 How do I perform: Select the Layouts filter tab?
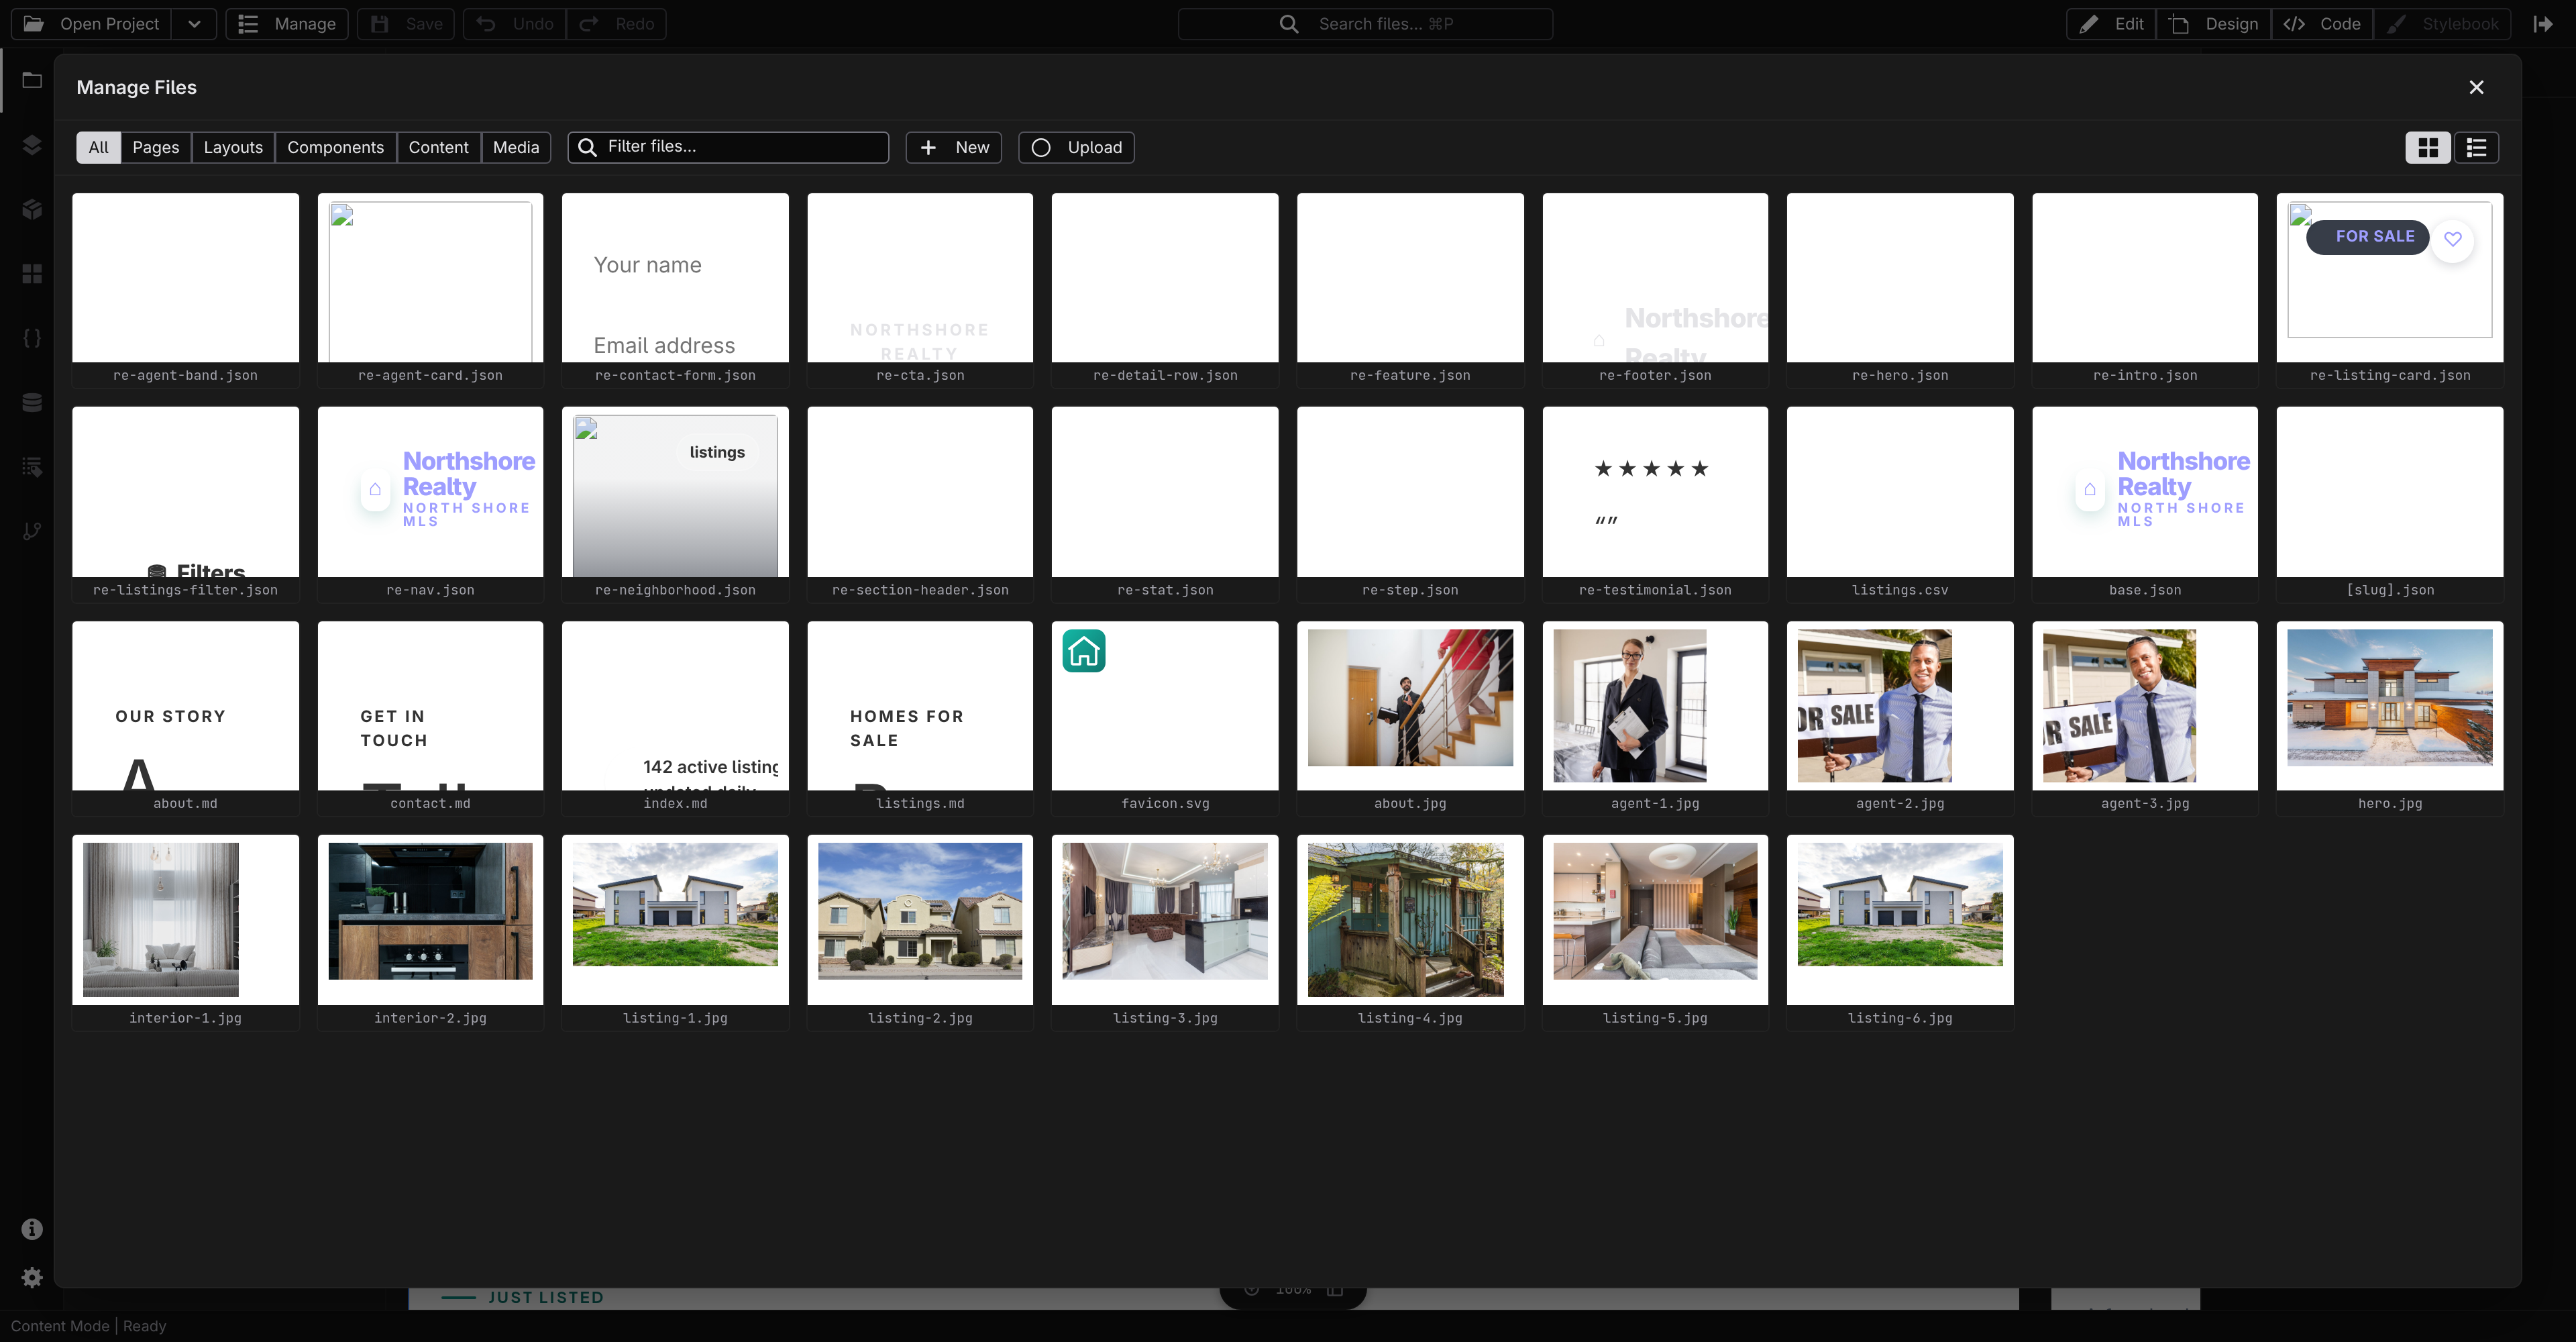click(233, 147)
